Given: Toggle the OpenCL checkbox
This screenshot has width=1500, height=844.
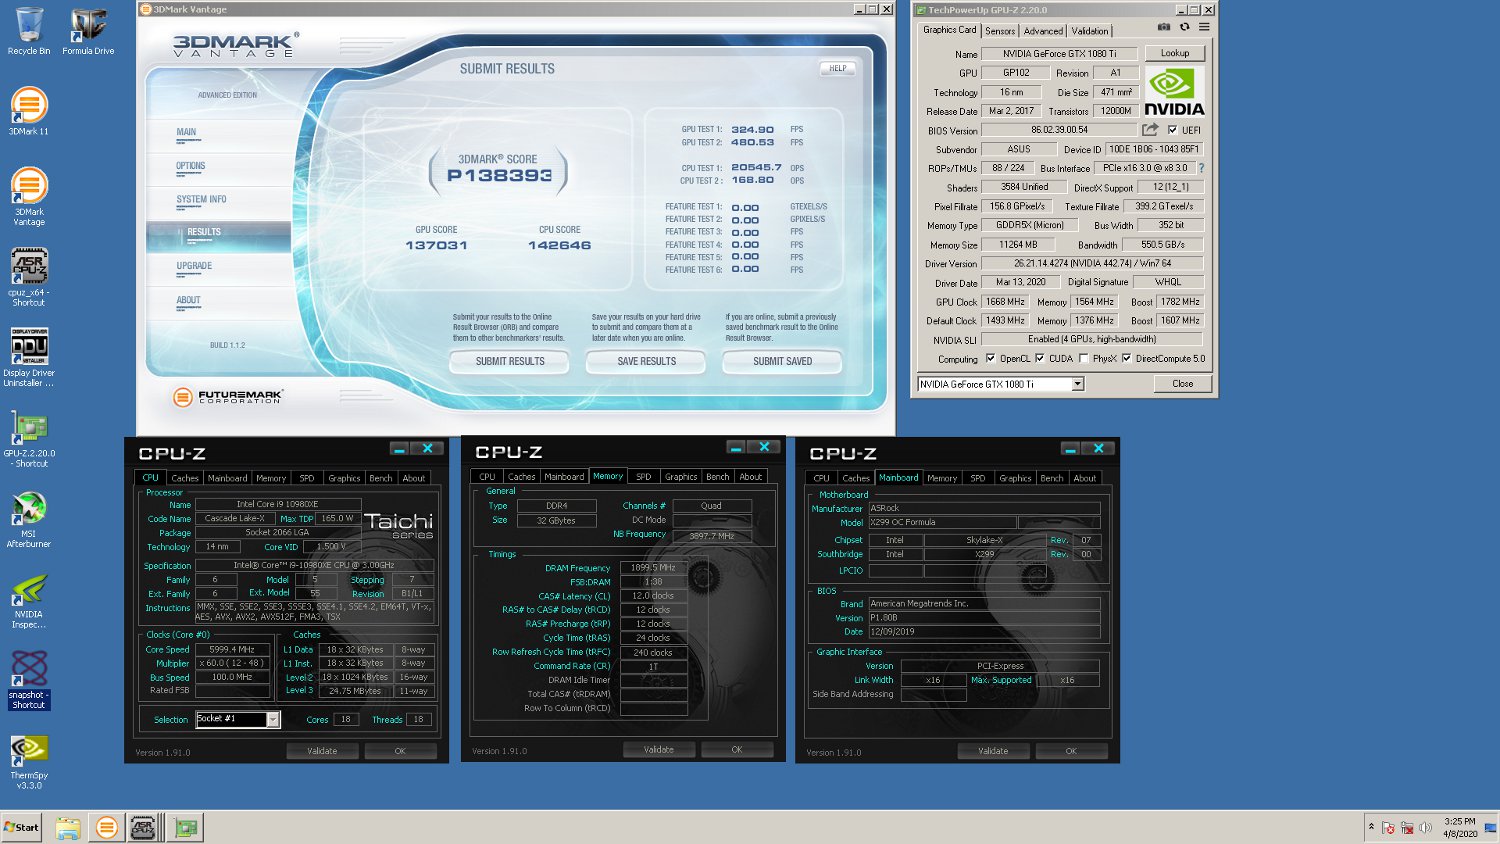Looking at the screenshot, I should pyautogui.click(x=990, y=358).
